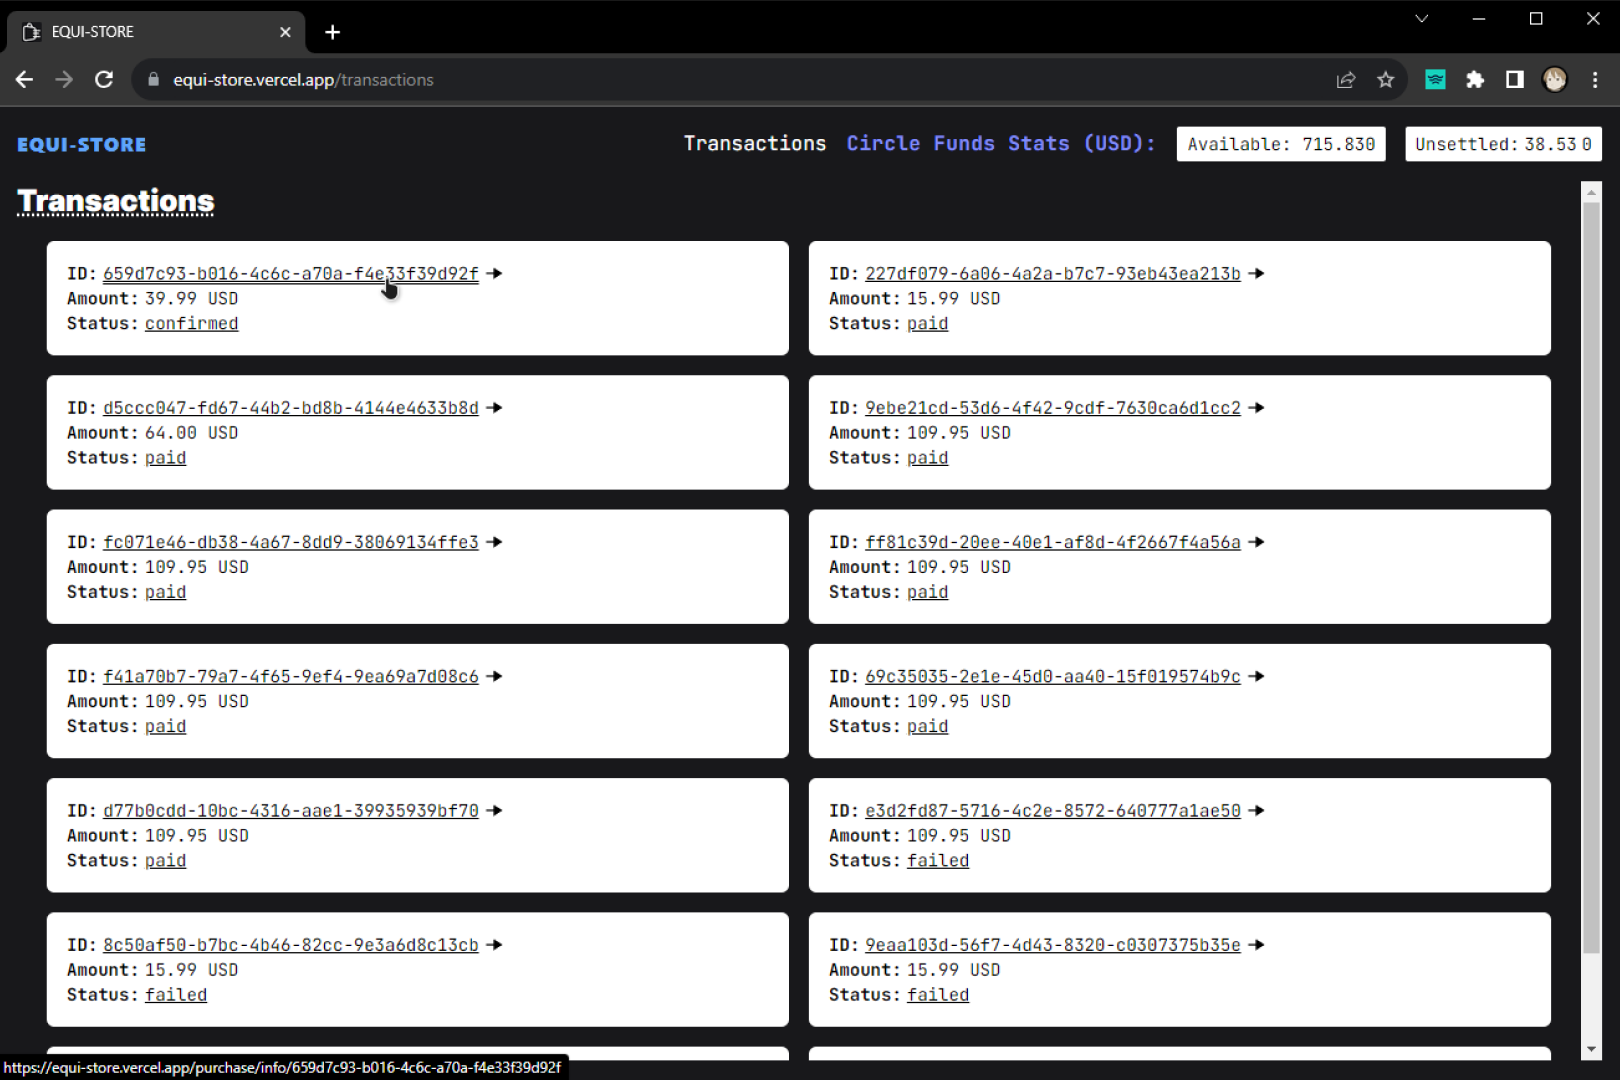Screen dimensions: 1620x1080
Task: Open transaction 9eaa103d-56f7-4d43-8320-c0307375b35e
Action: (x=1053, y=945)
